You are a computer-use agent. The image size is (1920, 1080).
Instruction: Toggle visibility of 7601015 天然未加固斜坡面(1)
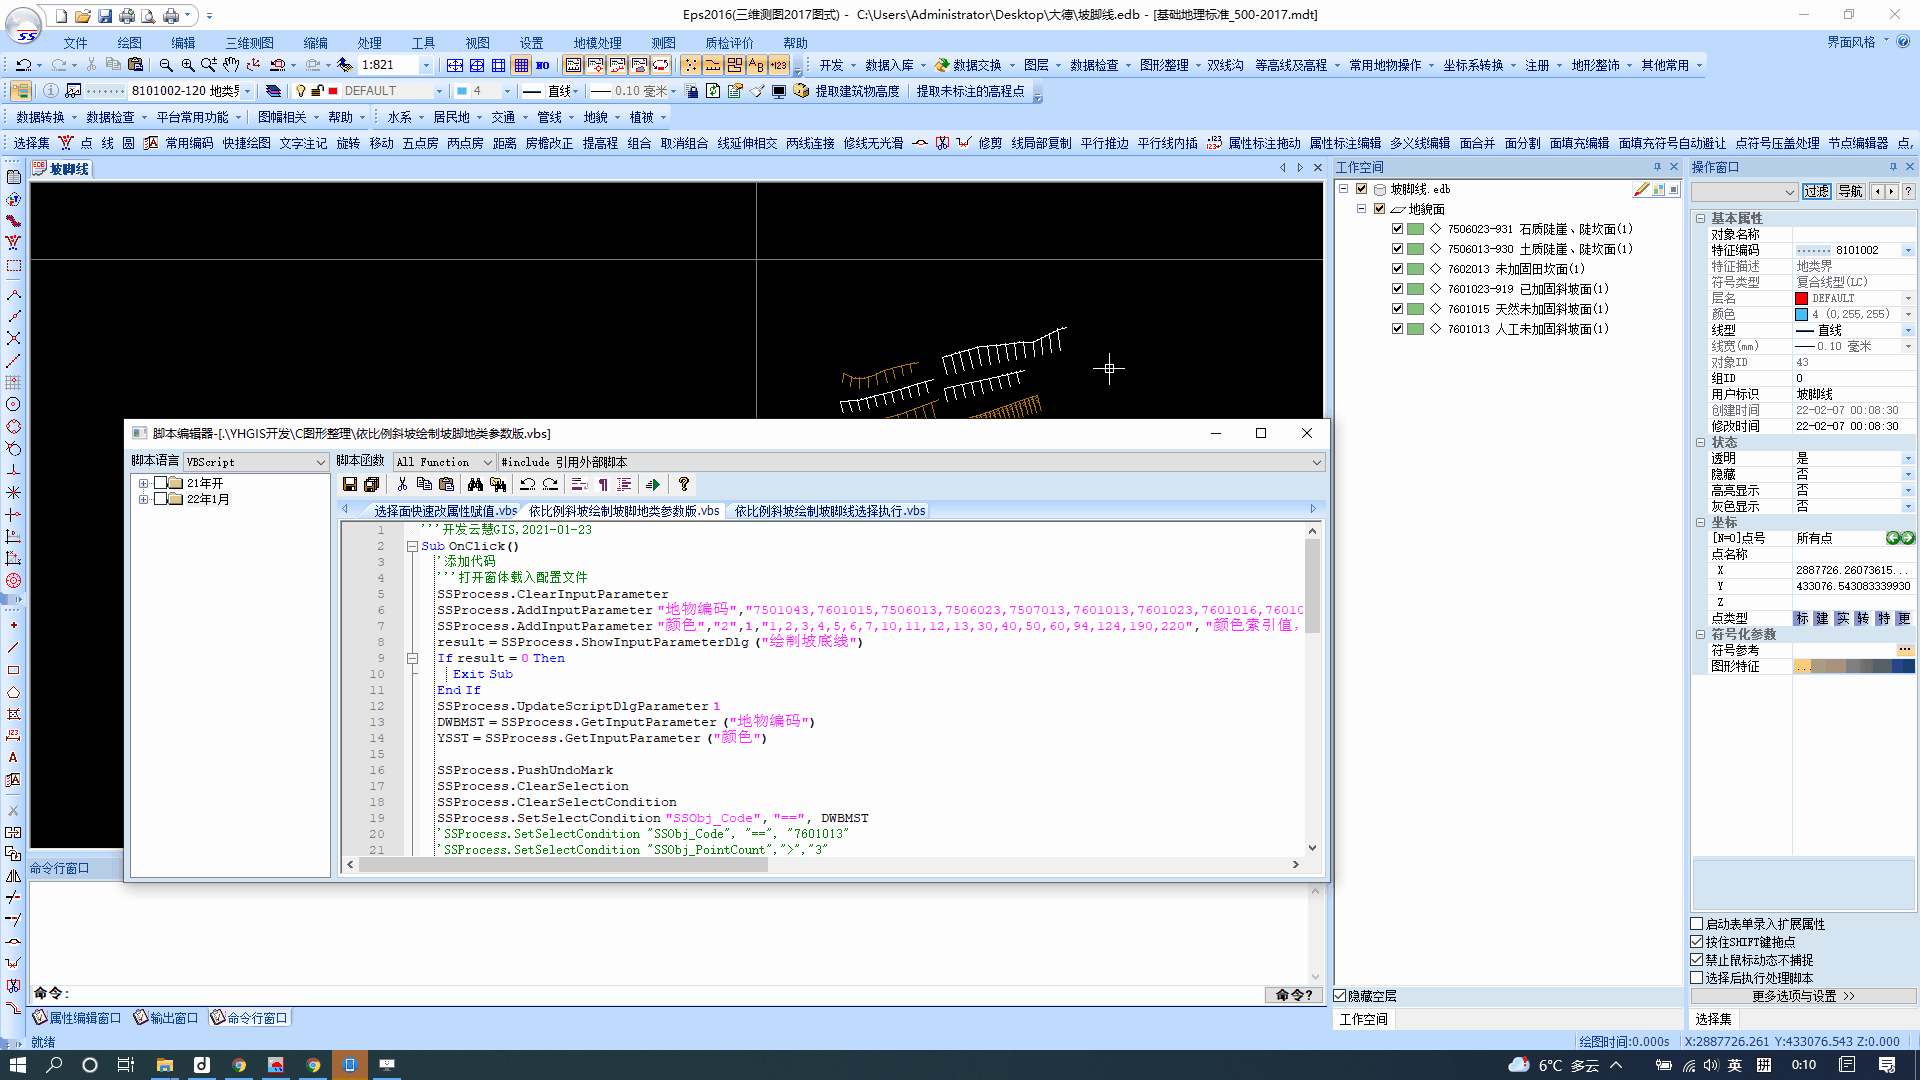point(1396,309)
